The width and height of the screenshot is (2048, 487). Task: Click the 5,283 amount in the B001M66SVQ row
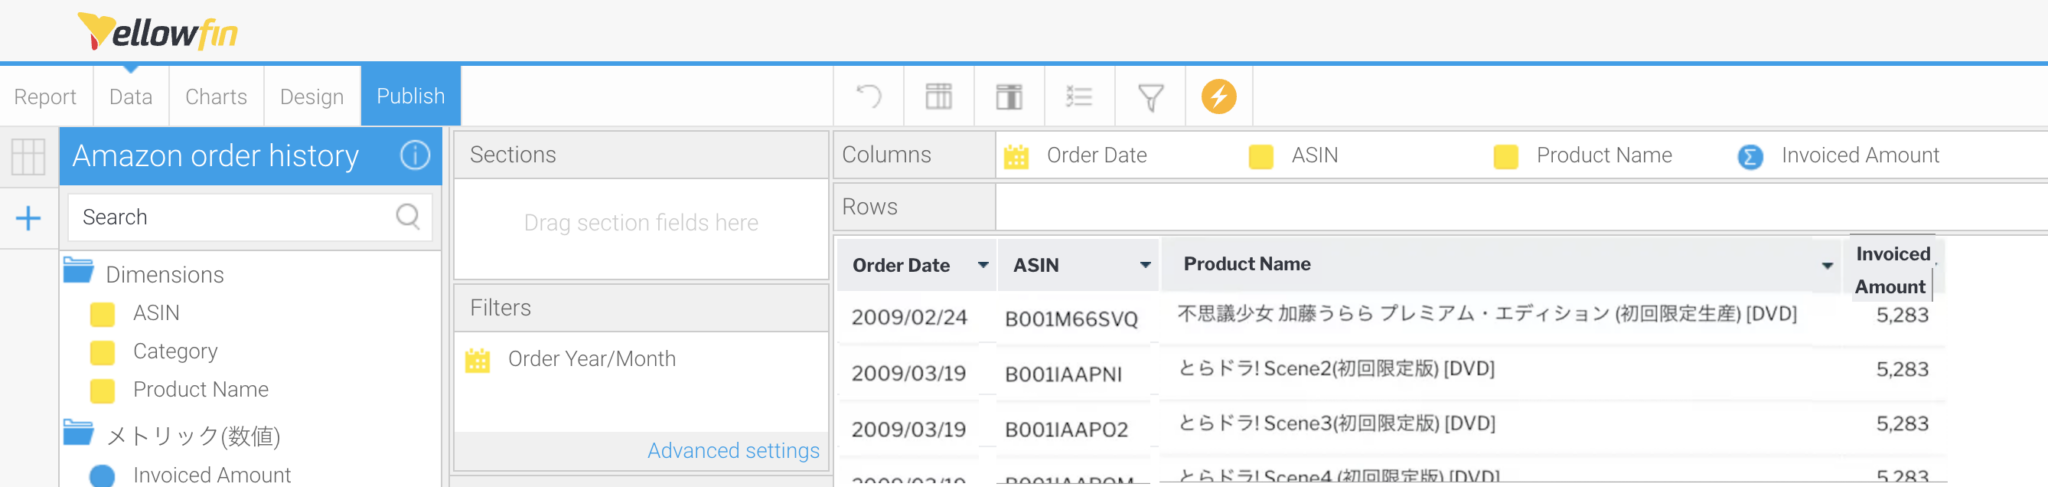[1902, 315]
